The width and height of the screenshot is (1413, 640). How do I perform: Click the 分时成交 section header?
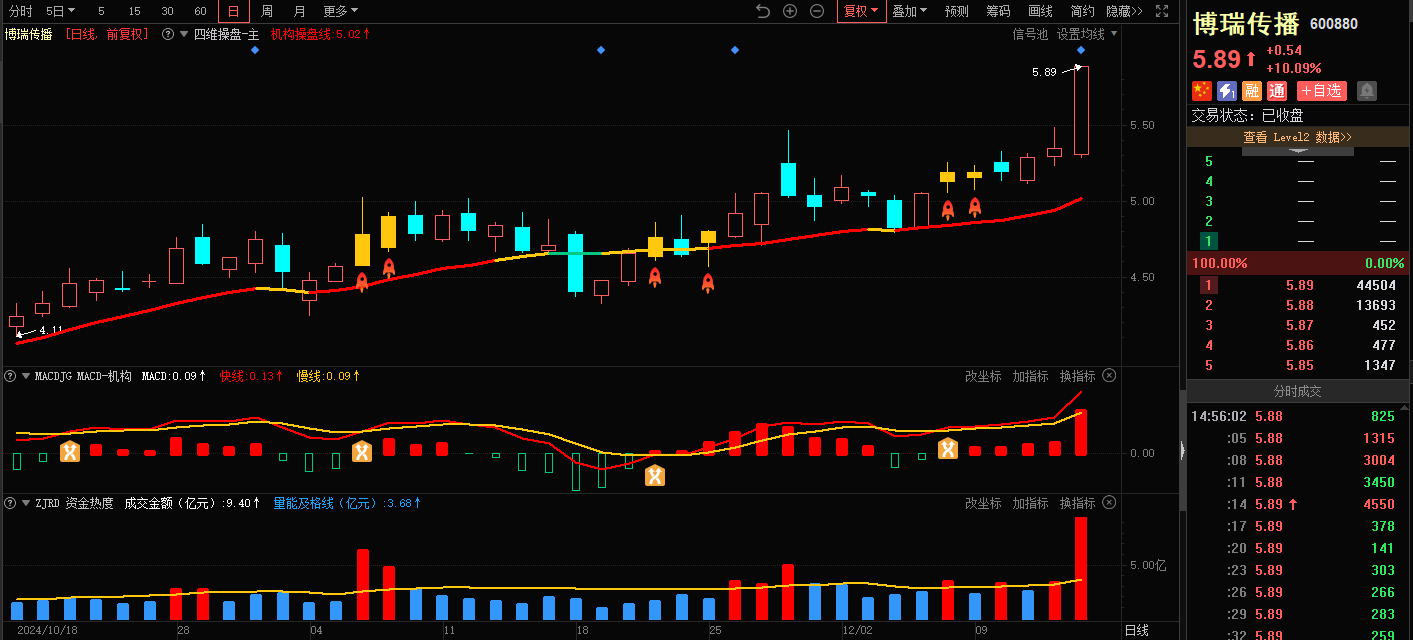(x=1297, y=391)
